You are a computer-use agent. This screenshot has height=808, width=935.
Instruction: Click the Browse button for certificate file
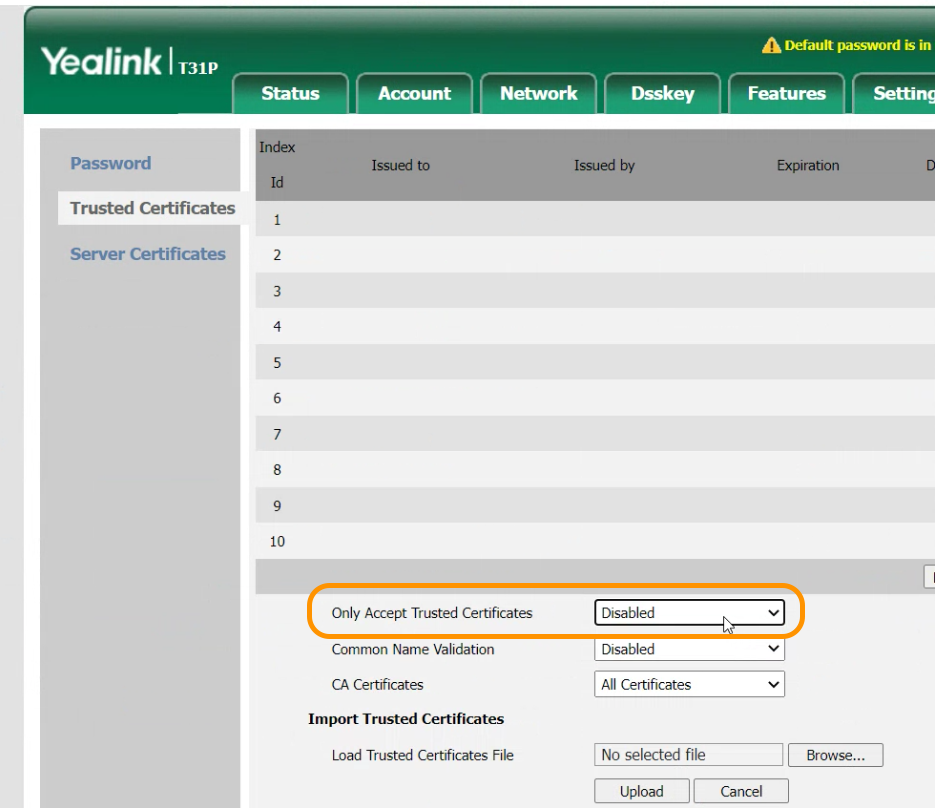(x=835, y=755)
